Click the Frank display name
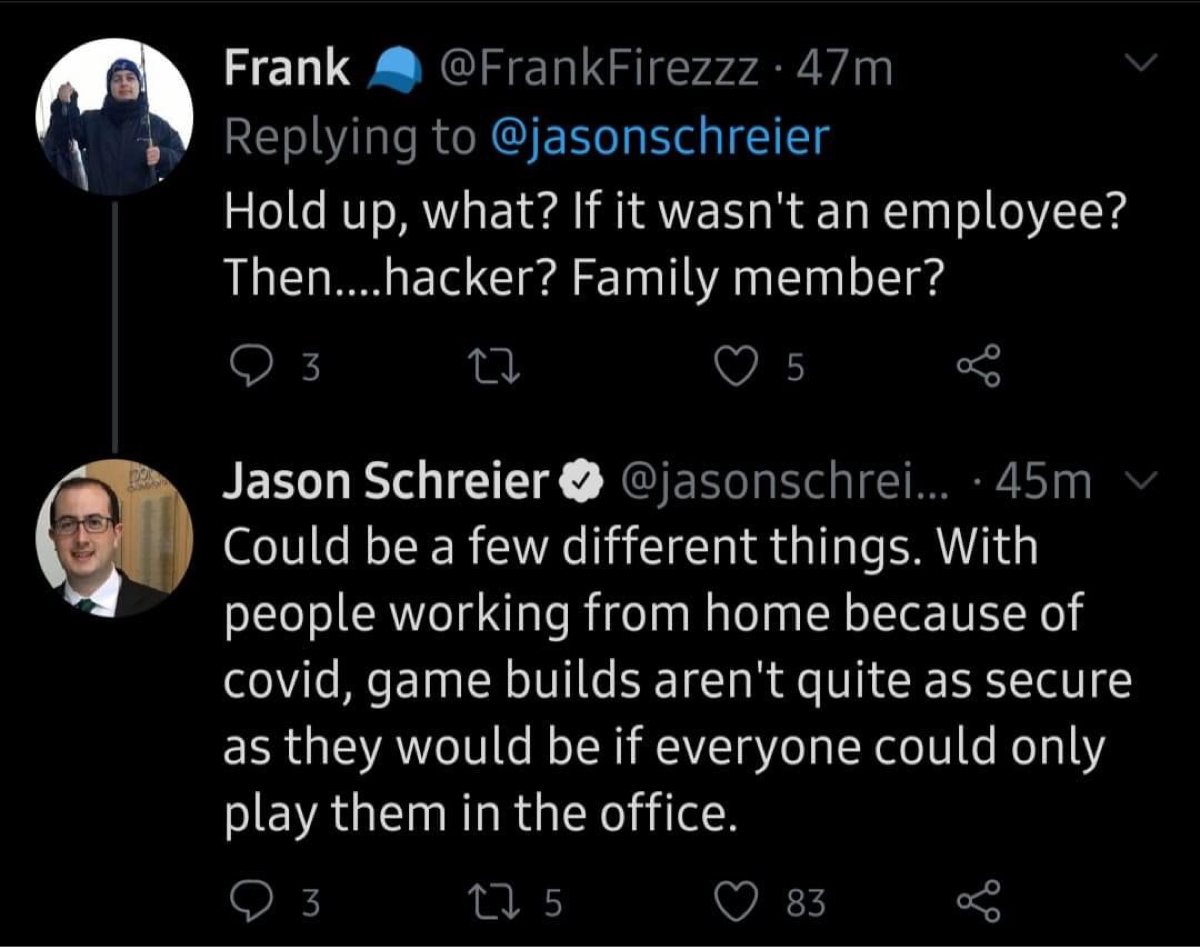The height and width of the screenshot is (947, 1200). 286,69
